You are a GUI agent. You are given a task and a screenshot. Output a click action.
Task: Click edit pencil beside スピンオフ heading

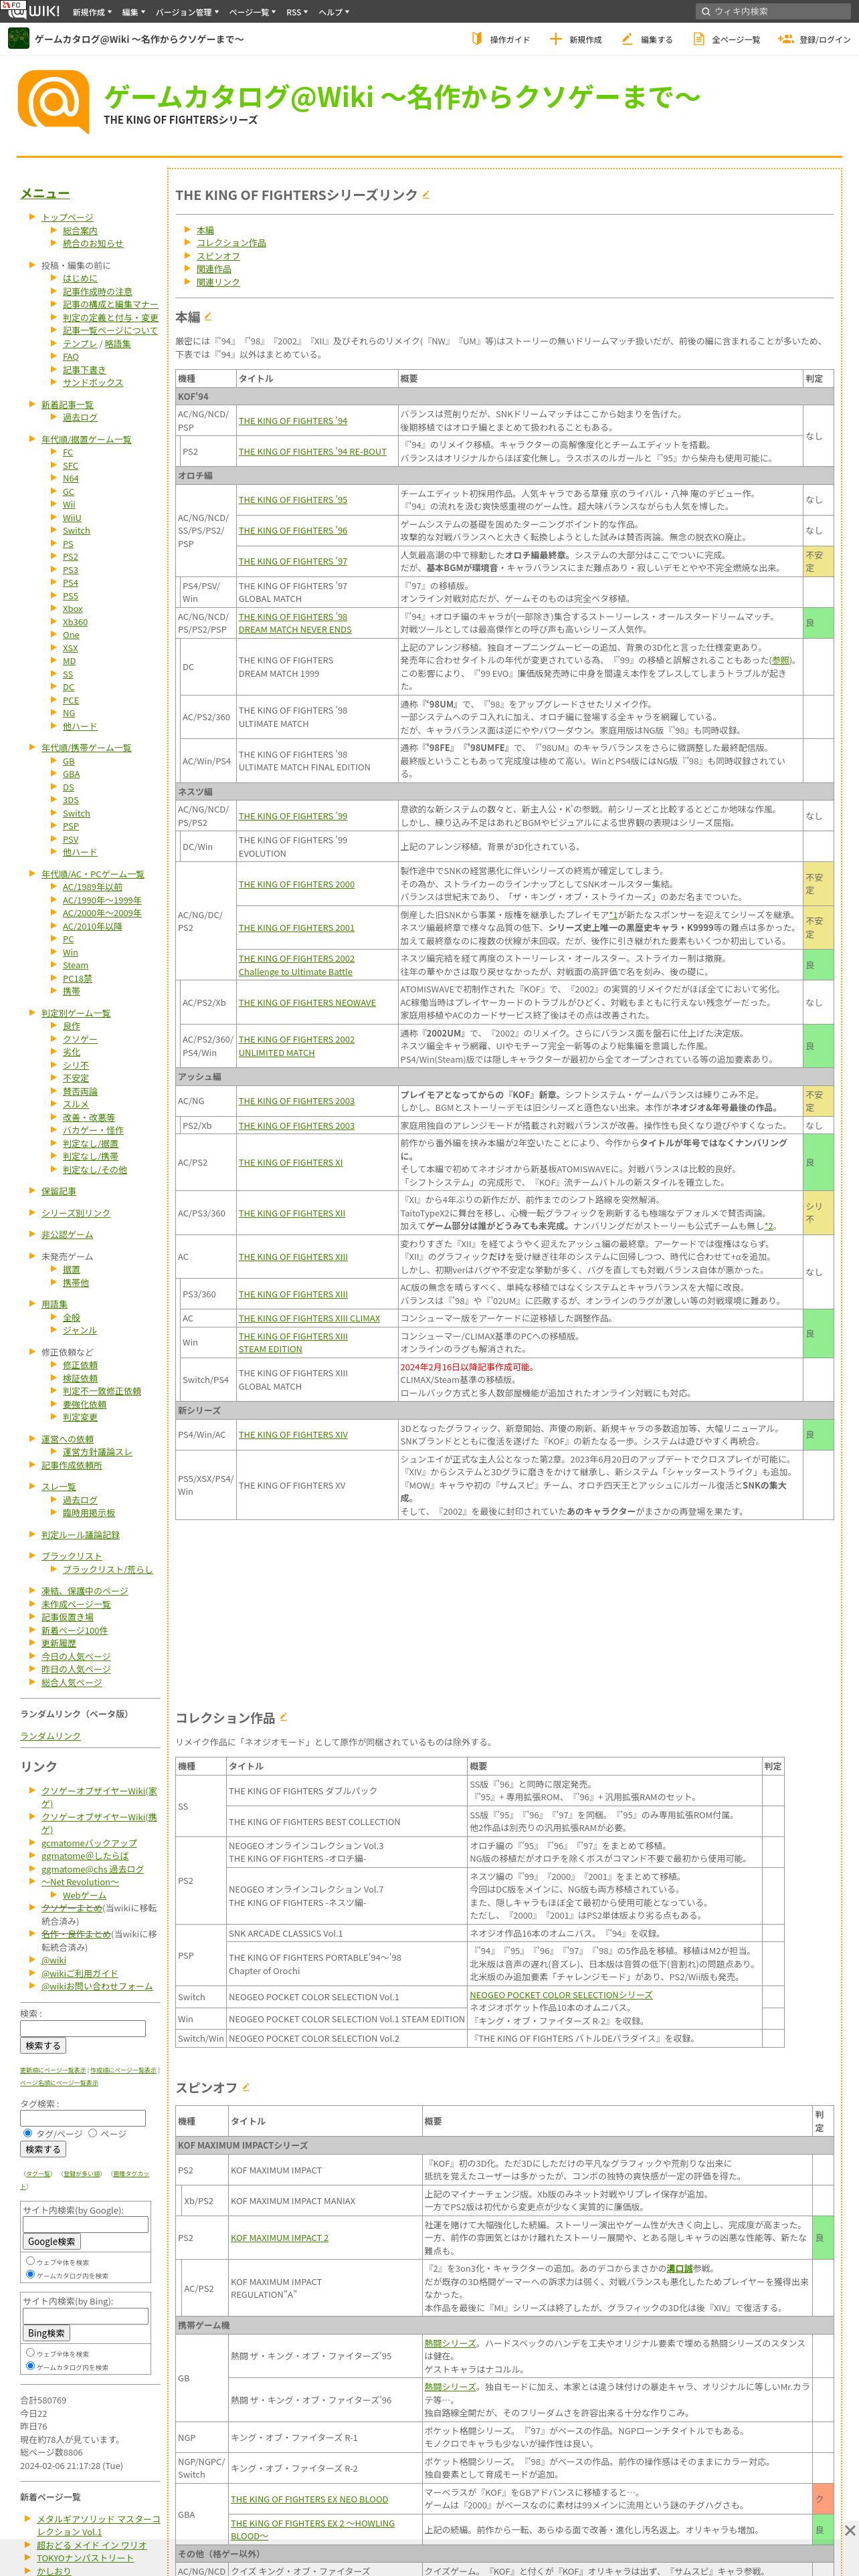(246, 2087)
